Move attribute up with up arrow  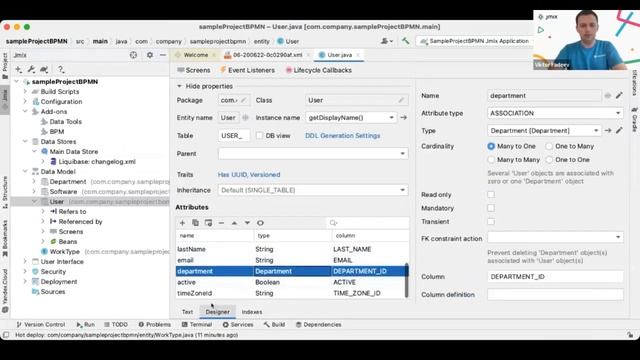[234, 223]
